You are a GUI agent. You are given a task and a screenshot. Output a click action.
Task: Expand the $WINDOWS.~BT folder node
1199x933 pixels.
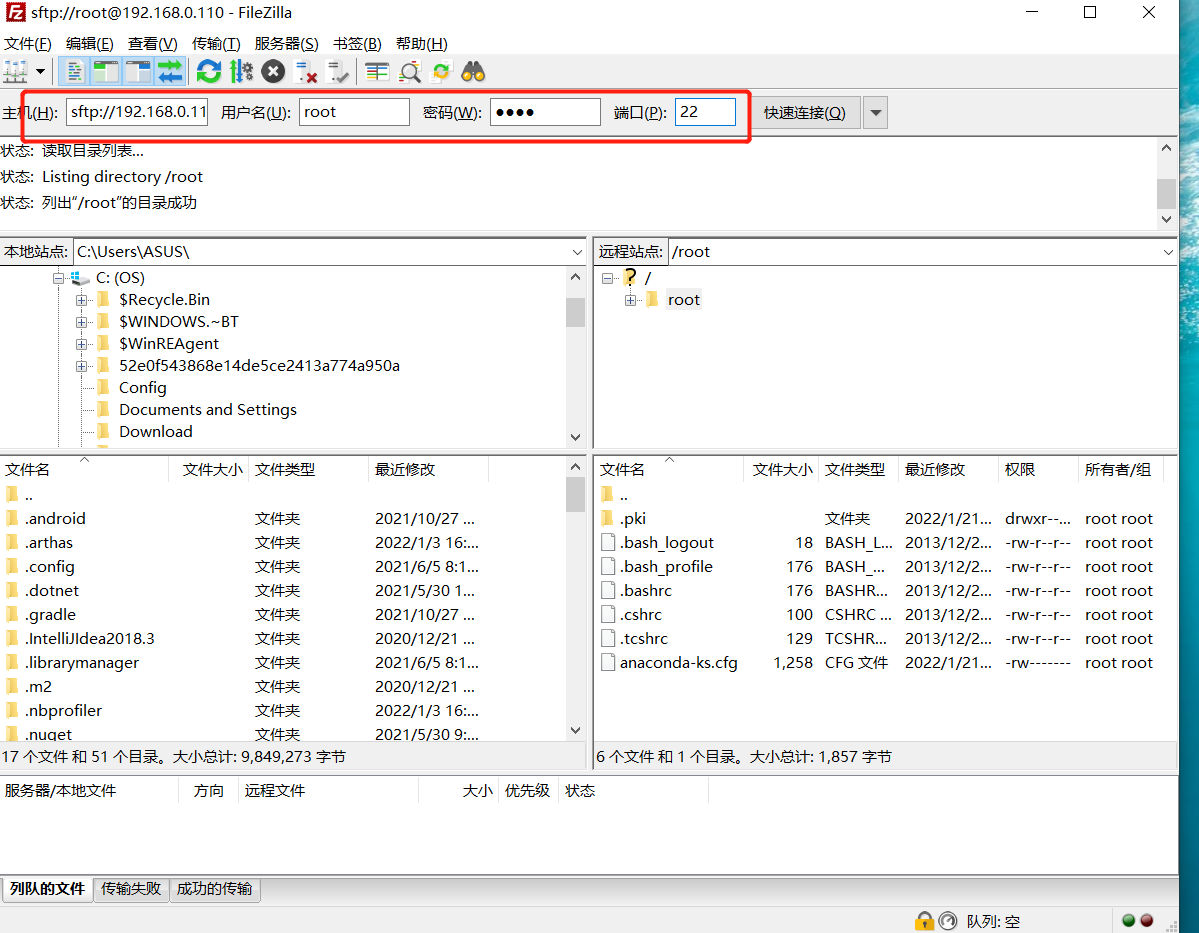(82, 323)
